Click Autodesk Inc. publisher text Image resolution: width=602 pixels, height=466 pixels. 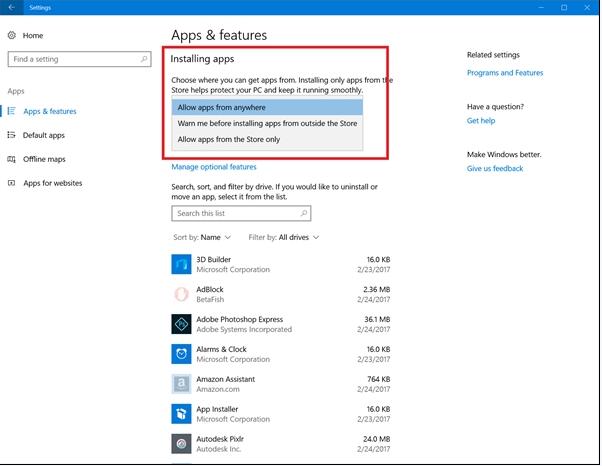pos(218,449)
